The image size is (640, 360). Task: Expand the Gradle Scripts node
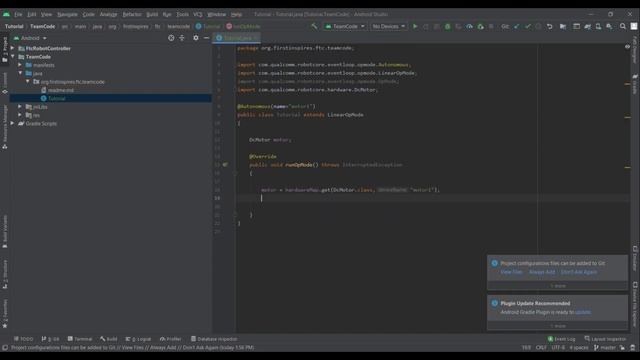(x=13, y=123)
